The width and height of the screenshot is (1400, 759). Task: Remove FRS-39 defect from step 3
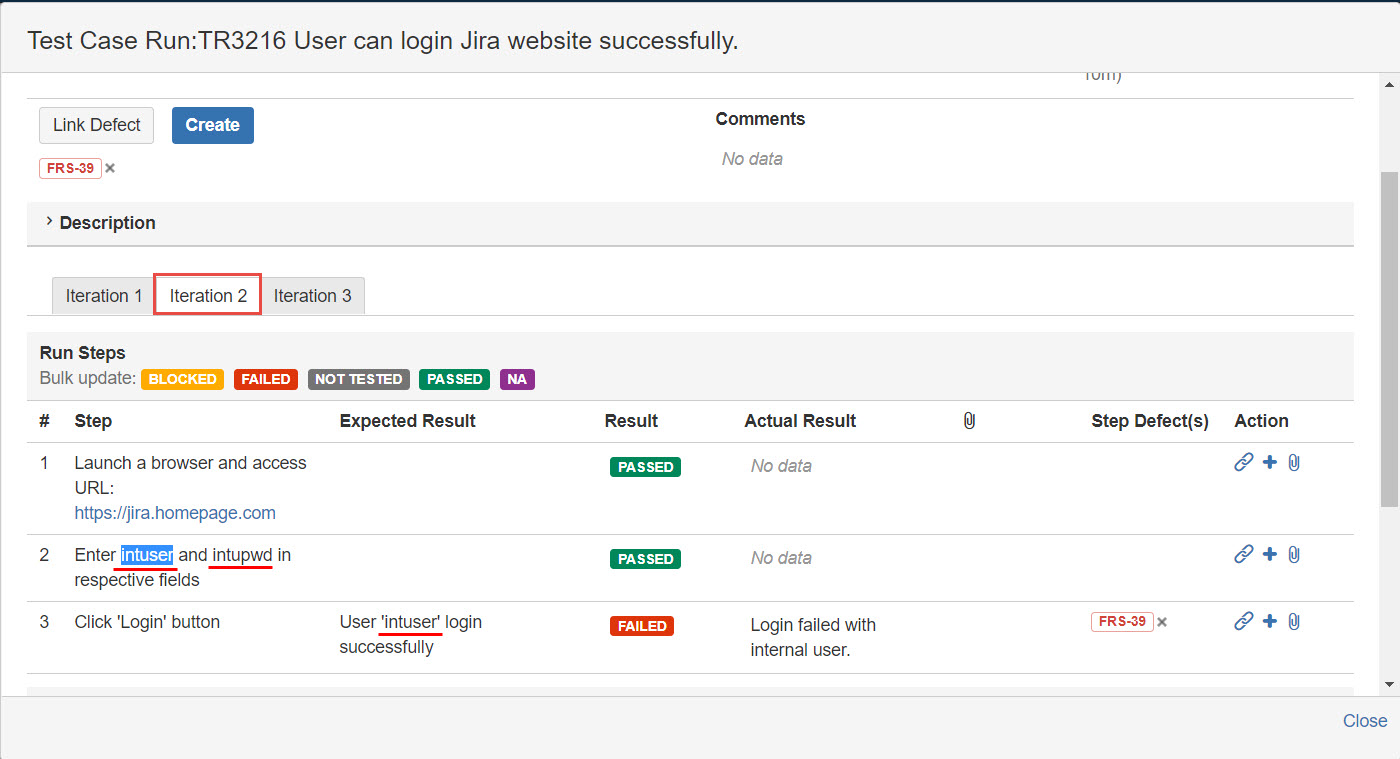point(1162,622)
